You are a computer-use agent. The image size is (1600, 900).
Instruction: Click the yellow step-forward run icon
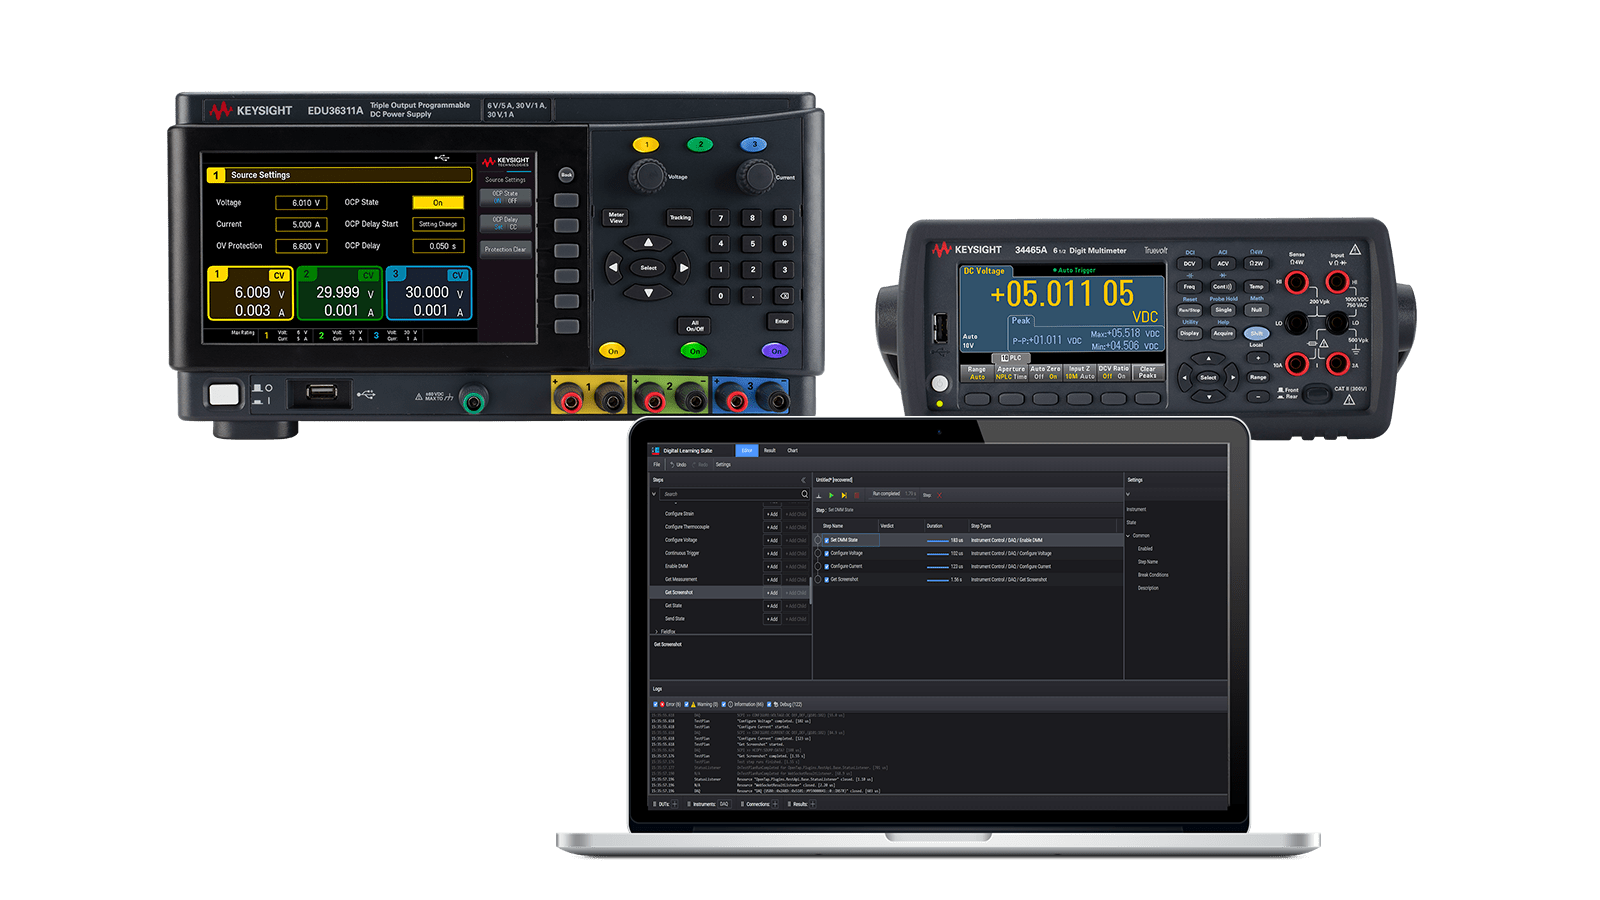(x=844, y=495)
